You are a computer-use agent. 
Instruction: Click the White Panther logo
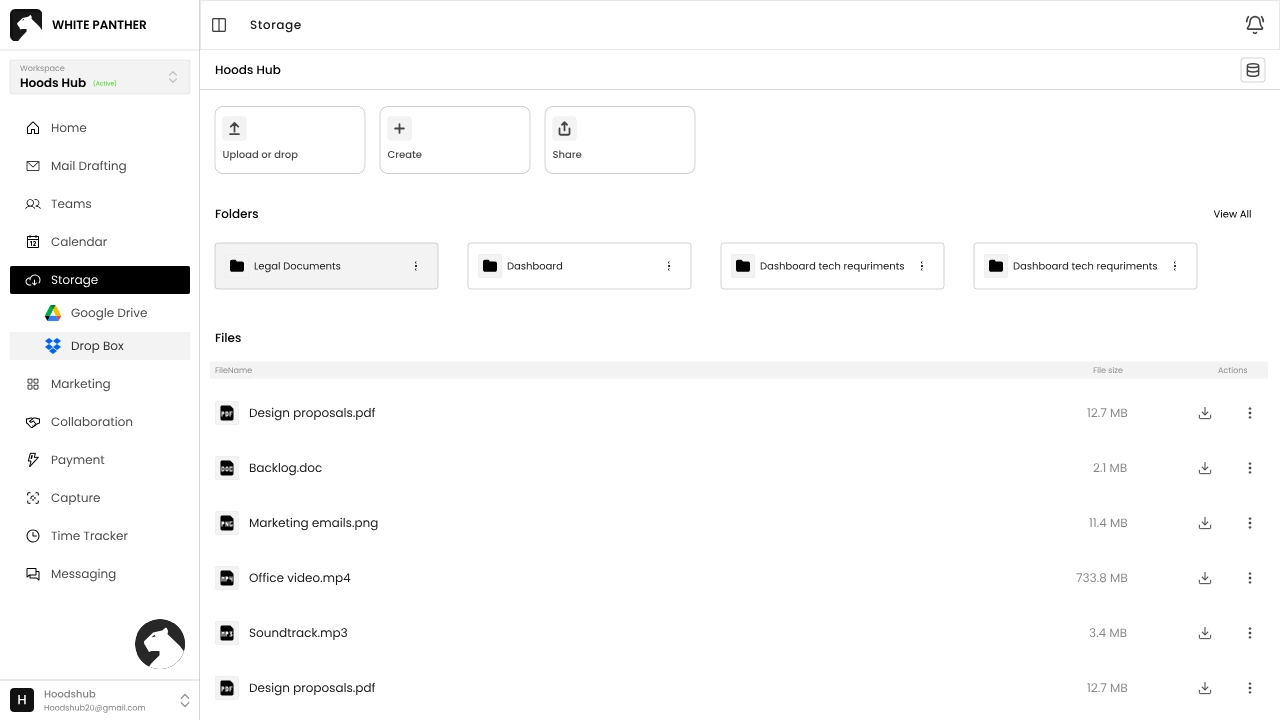click(26, 25)
